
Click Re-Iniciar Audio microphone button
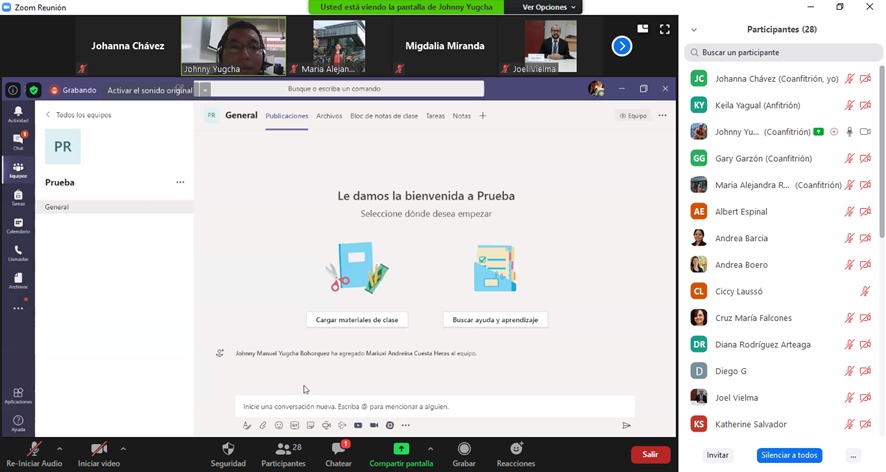pyautogui.click(x=34, y=455)
